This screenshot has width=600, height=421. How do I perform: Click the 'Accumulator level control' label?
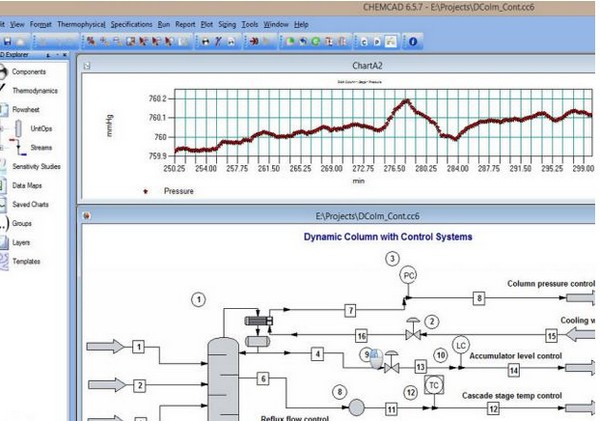coord(515,356)
